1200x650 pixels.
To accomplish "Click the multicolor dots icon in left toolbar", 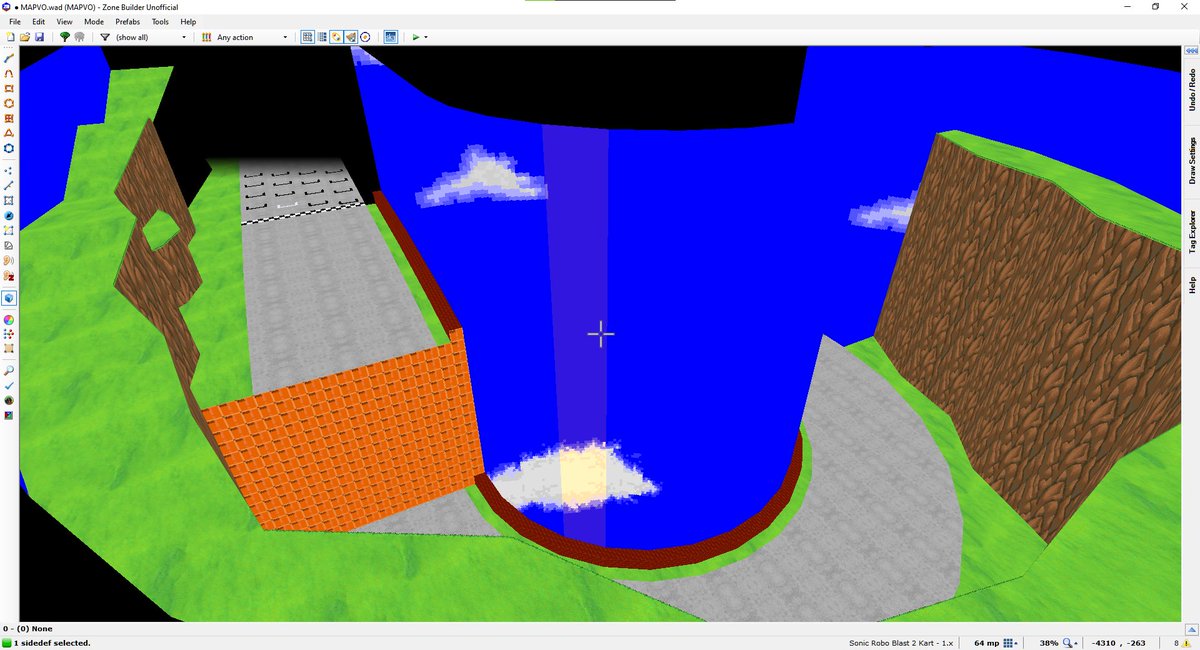I will 9,334.
